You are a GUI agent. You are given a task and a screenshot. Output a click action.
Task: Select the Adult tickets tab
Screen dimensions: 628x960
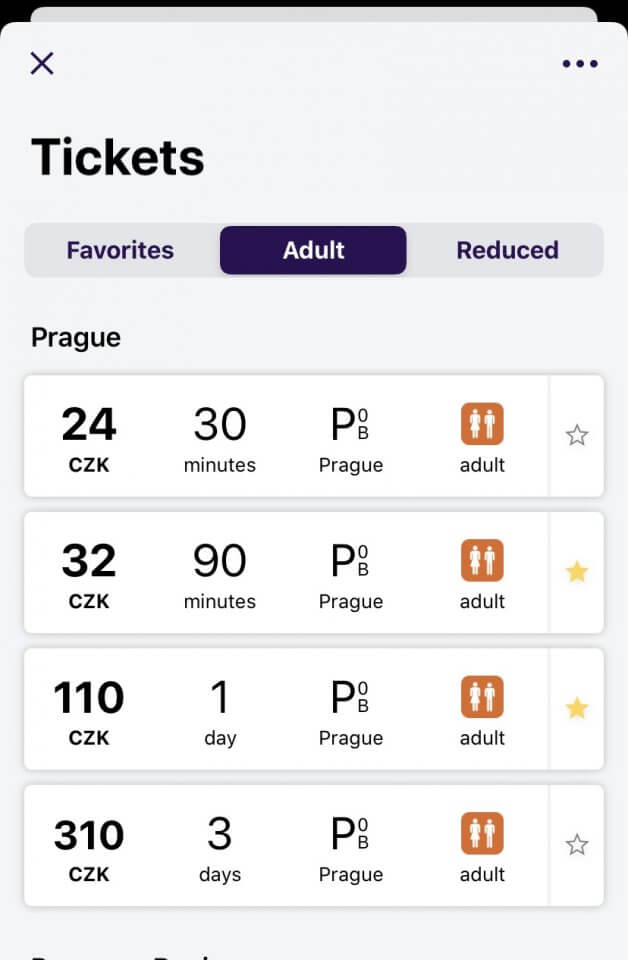313,250
